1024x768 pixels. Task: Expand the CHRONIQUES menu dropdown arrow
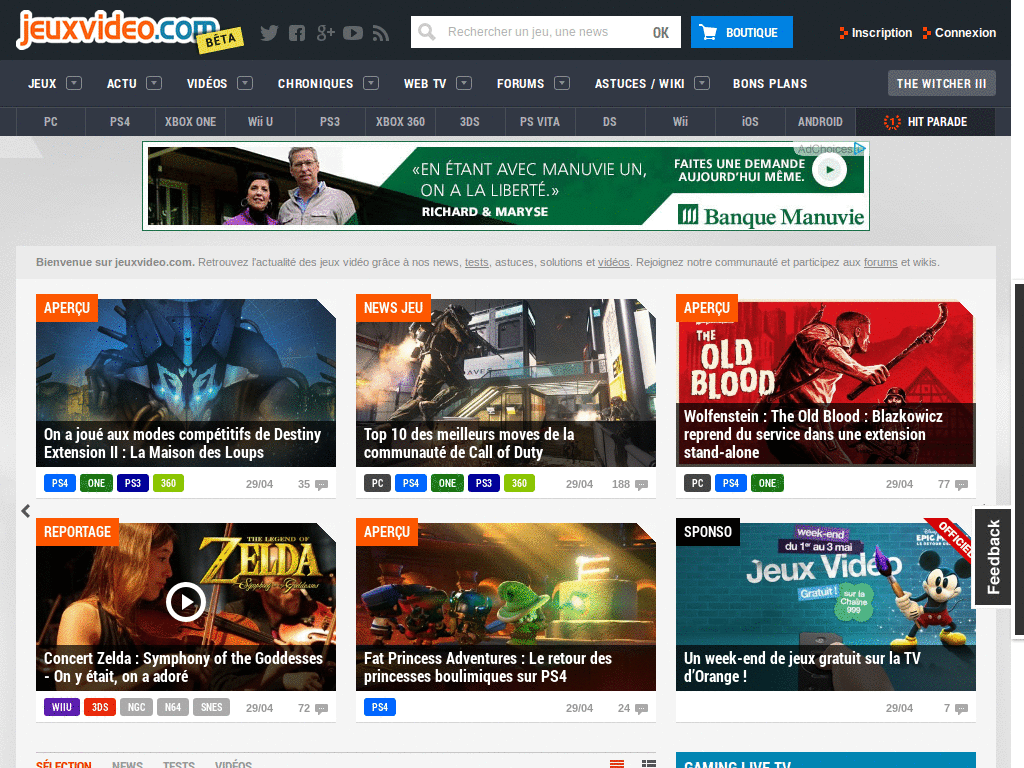click(x=371, y=83)
